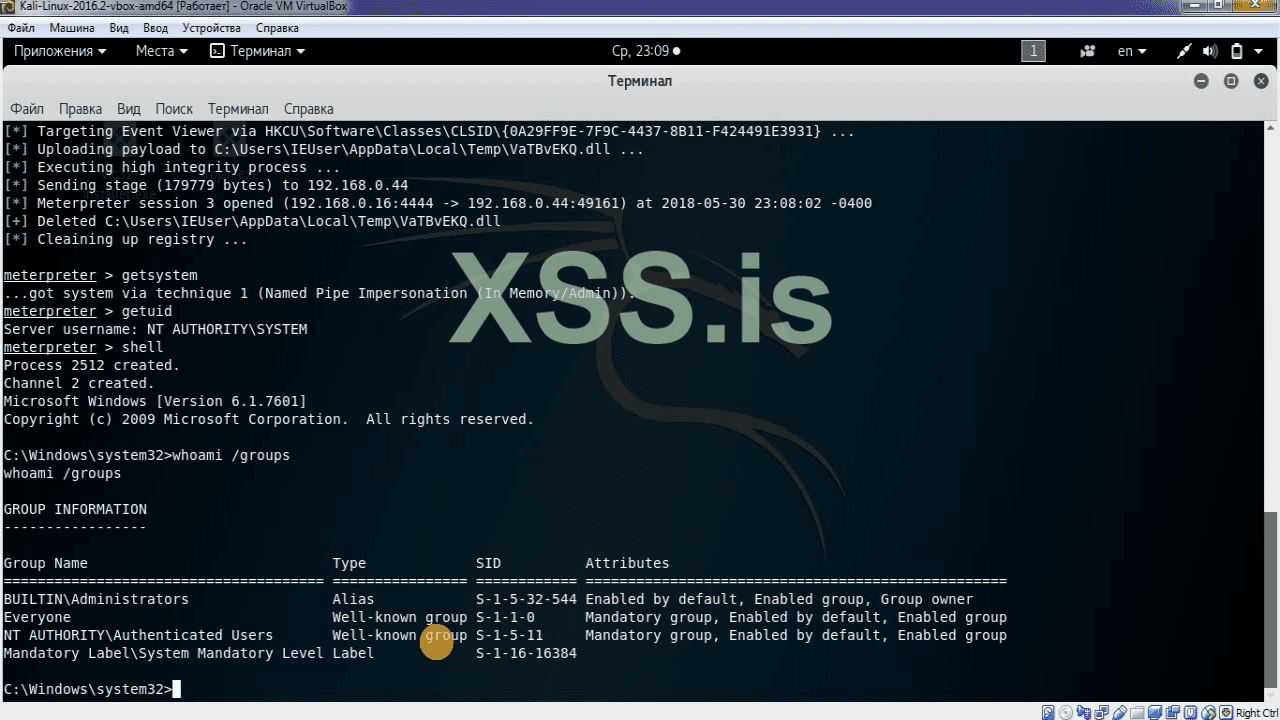Open the Терминал app menu in the top bar
This screenshot has width=1280, height=720.
(258, 51)
